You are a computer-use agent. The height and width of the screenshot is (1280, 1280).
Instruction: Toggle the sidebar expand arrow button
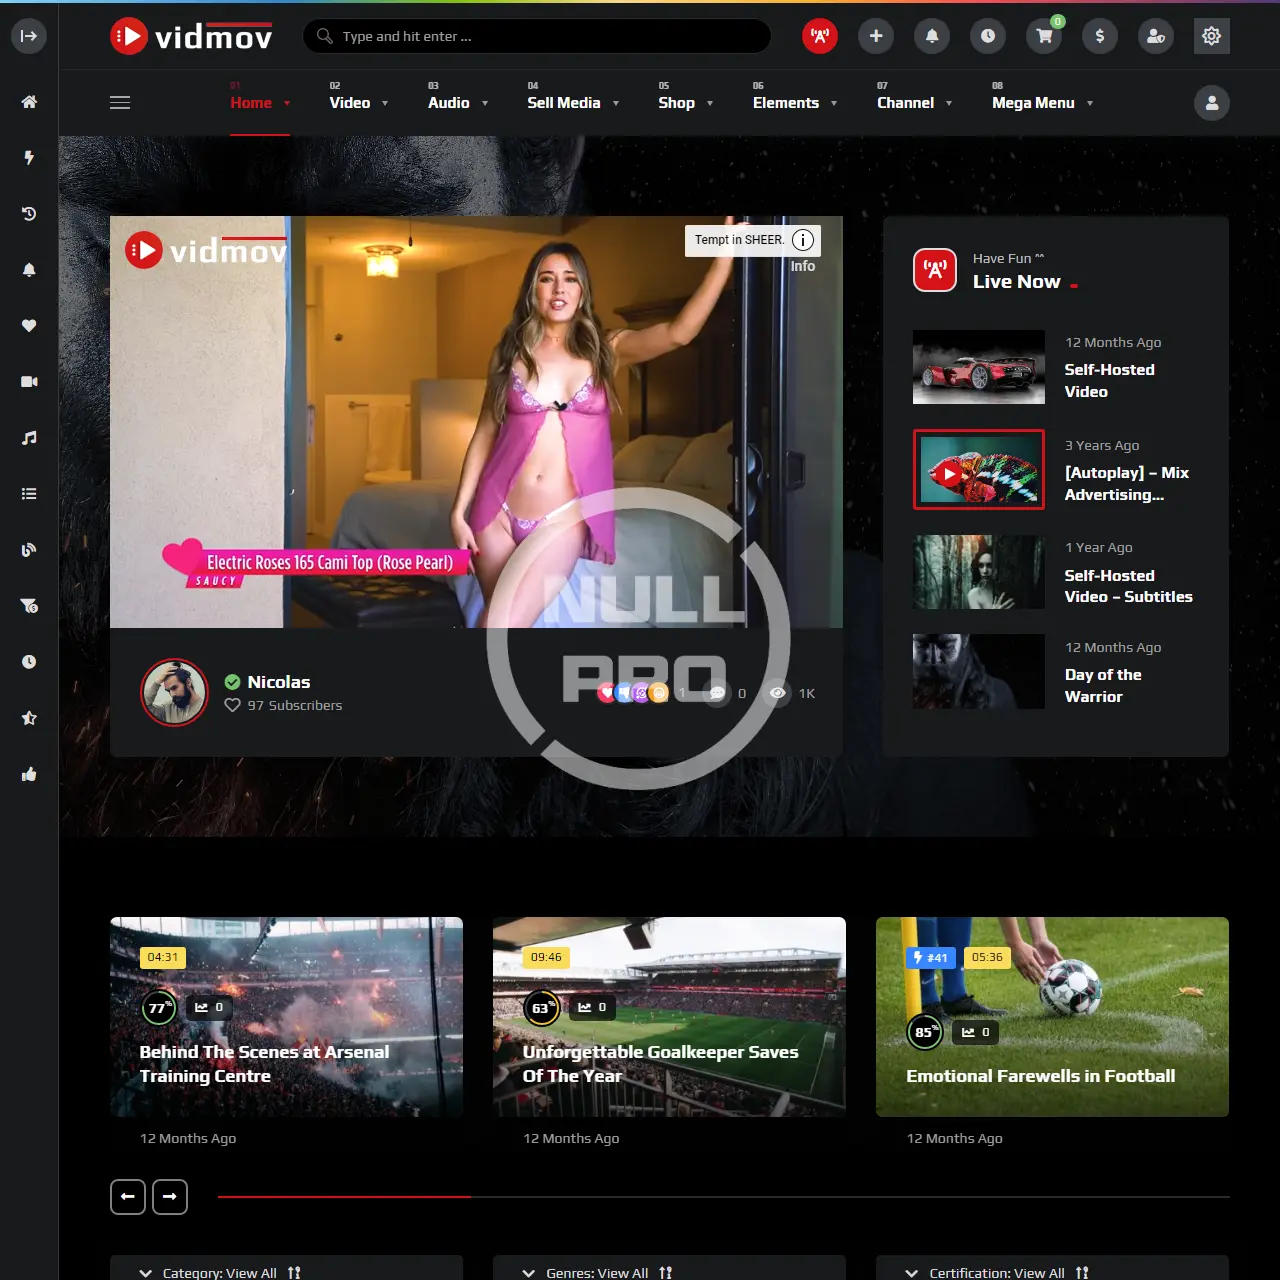[x=29, y=36]
